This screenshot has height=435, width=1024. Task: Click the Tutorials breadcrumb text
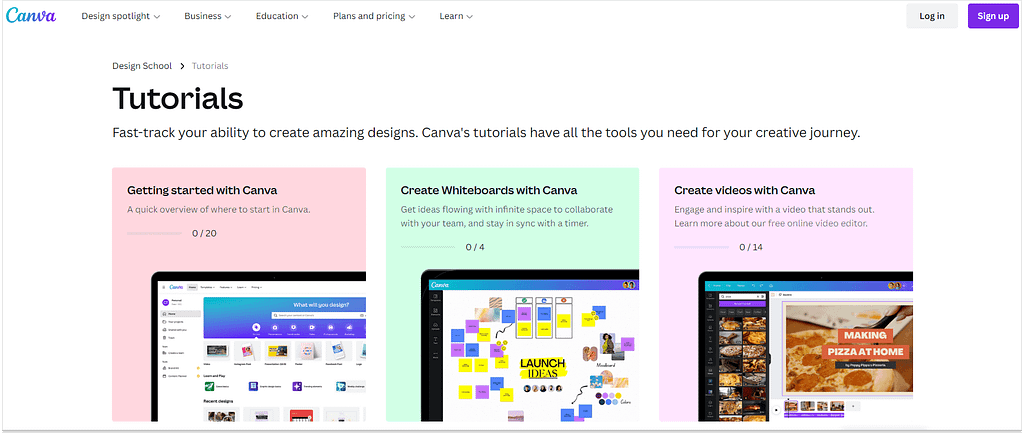pyautogui.click(x=210, y=66)
